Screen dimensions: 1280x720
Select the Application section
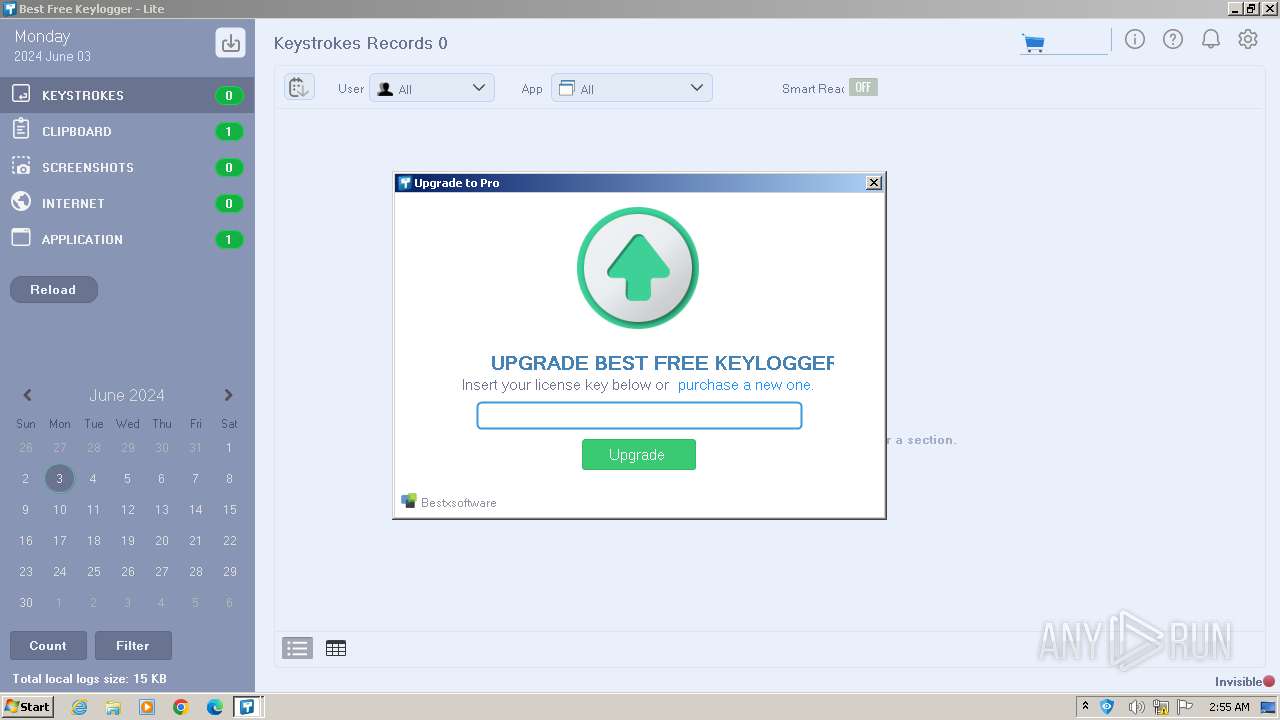tap(127, 239)
